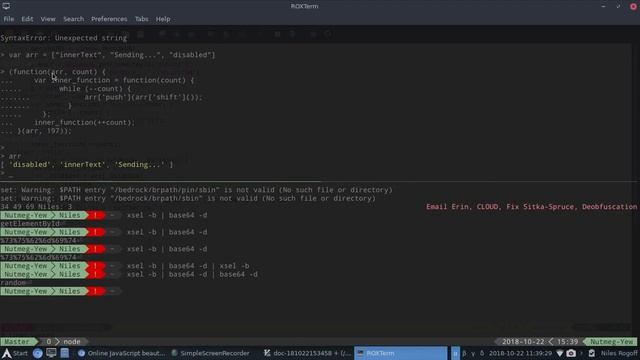
Task: Select the delta workspace in pager
Action: coord(482,353)
